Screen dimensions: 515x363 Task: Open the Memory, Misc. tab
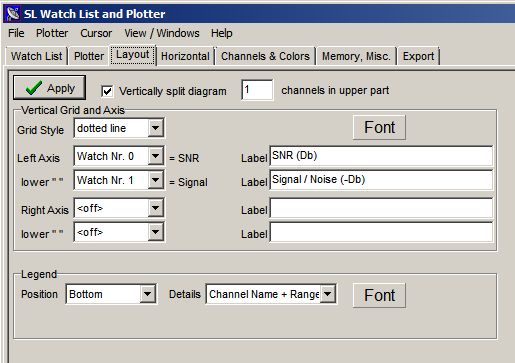click(356, 56)
